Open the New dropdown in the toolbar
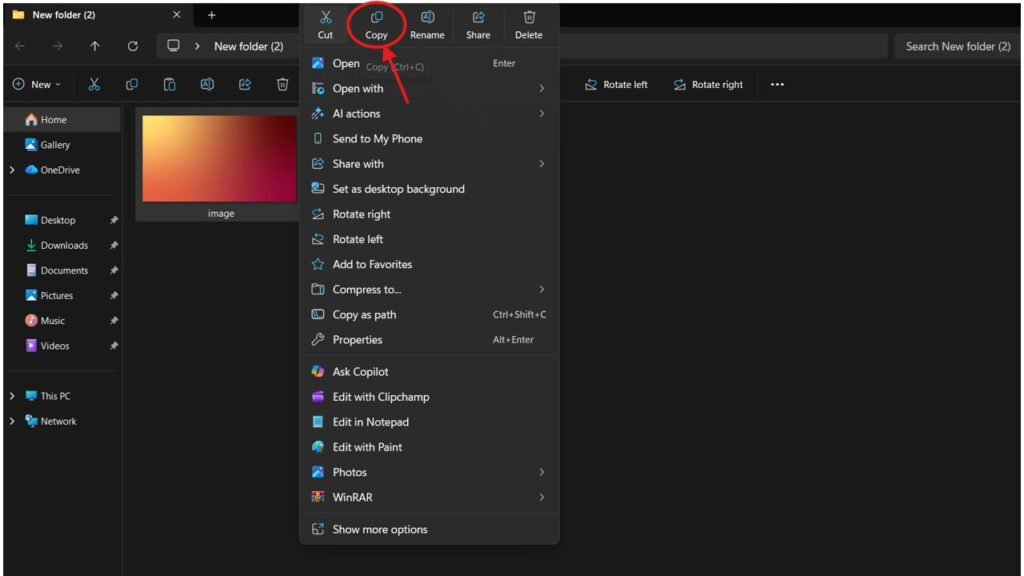This screenshot has width=1024, height=576. 37,85
